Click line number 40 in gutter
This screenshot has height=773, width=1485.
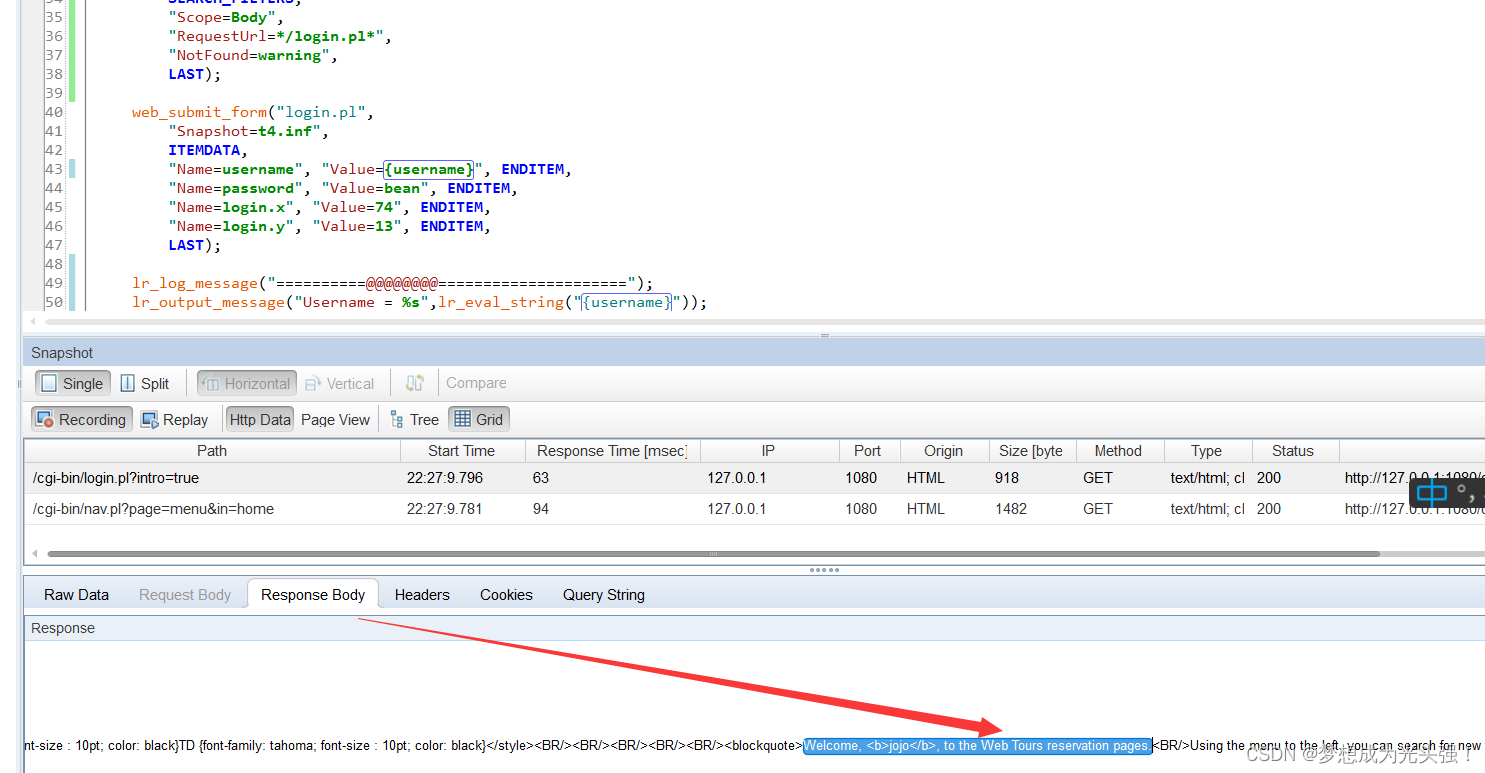coord(53,112)
